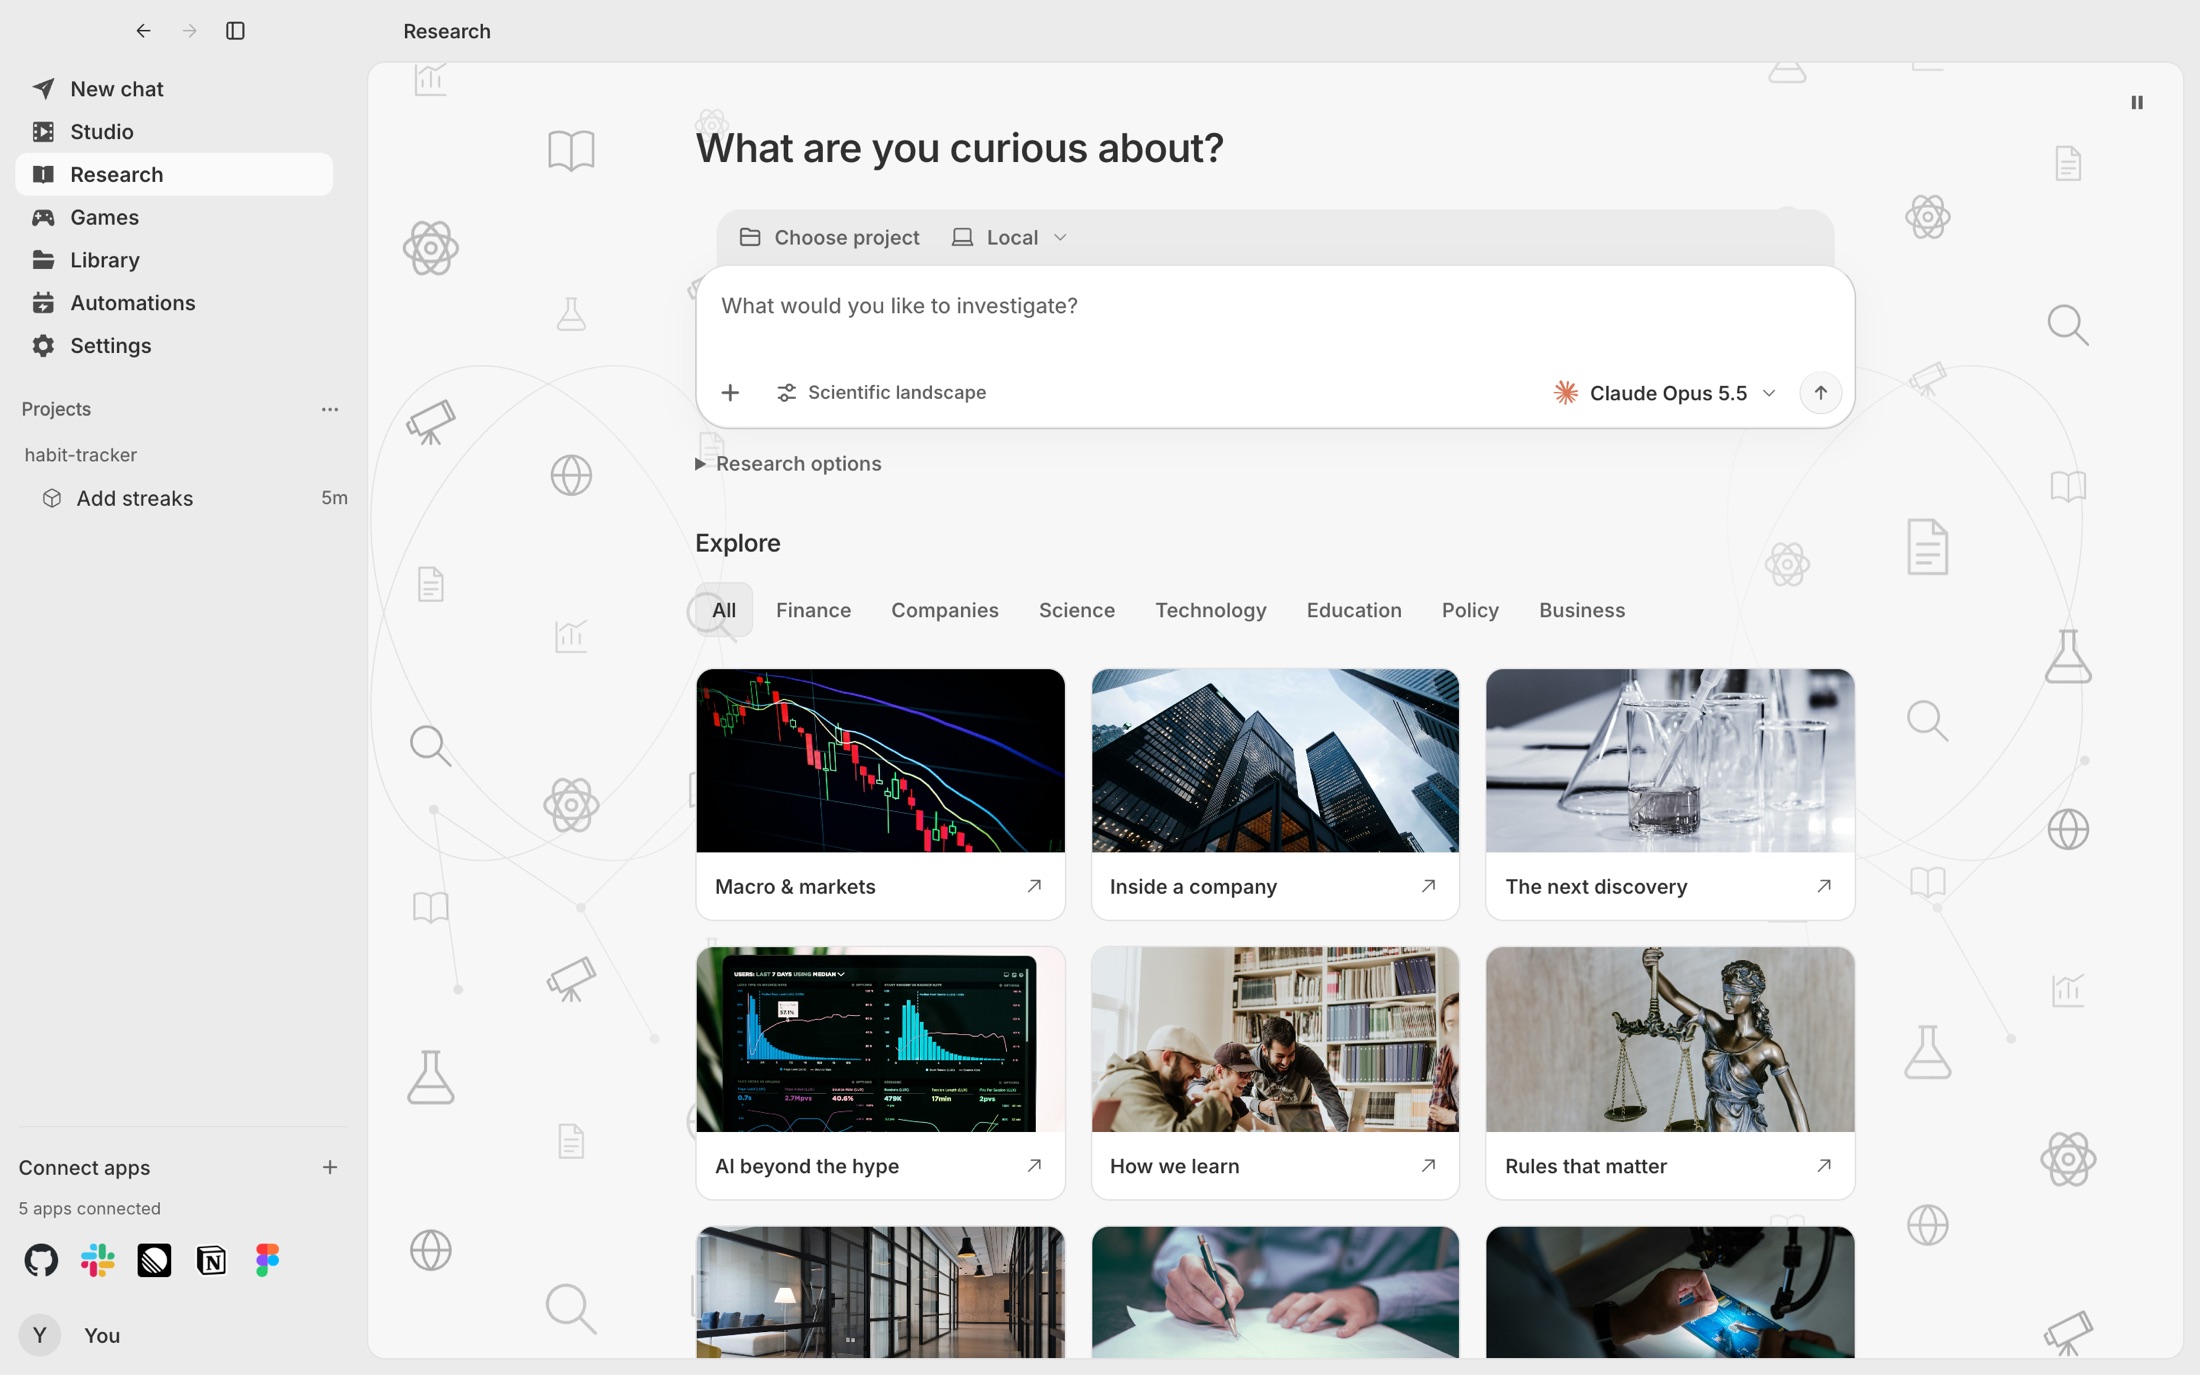Image resolution: width=2200 pixels, height=1375 pixels.
Task: Open Settings from the sidebar
Action: coord(174,346)
